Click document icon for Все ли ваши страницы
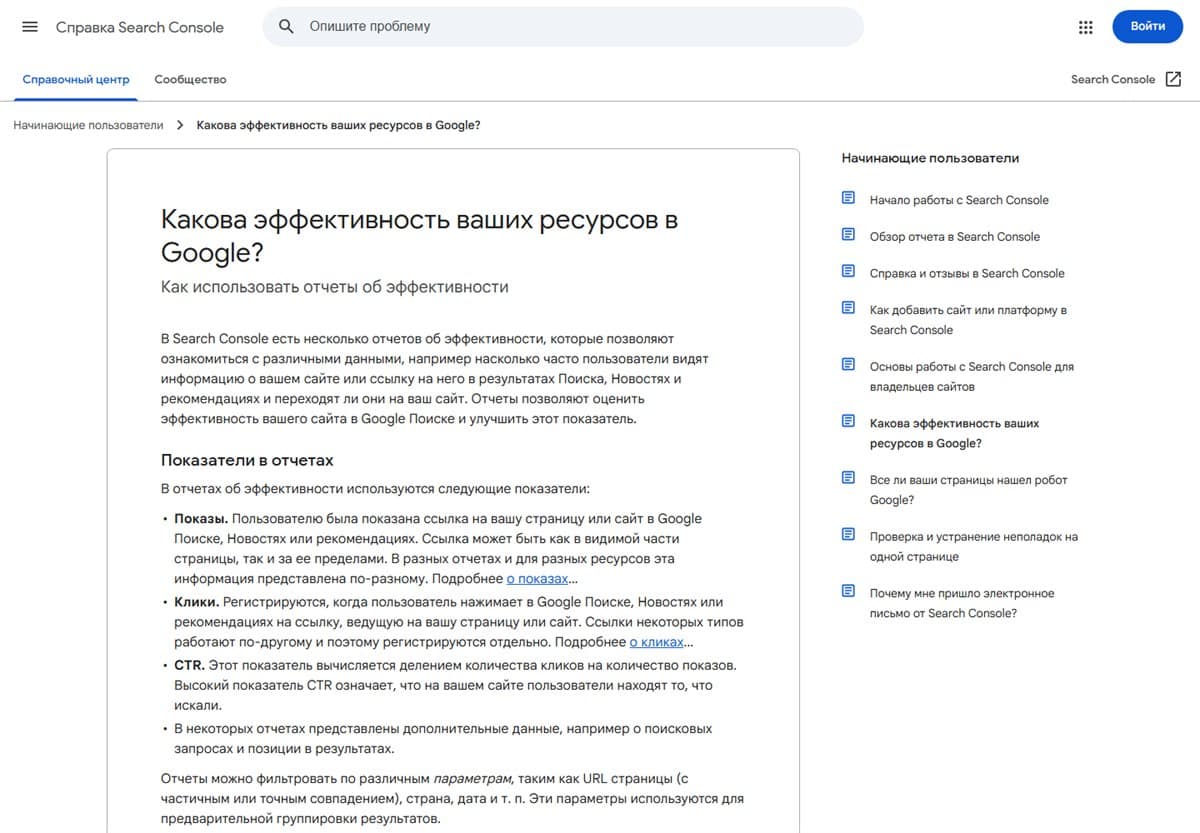 pyautogui.click(x=849, y=478)
